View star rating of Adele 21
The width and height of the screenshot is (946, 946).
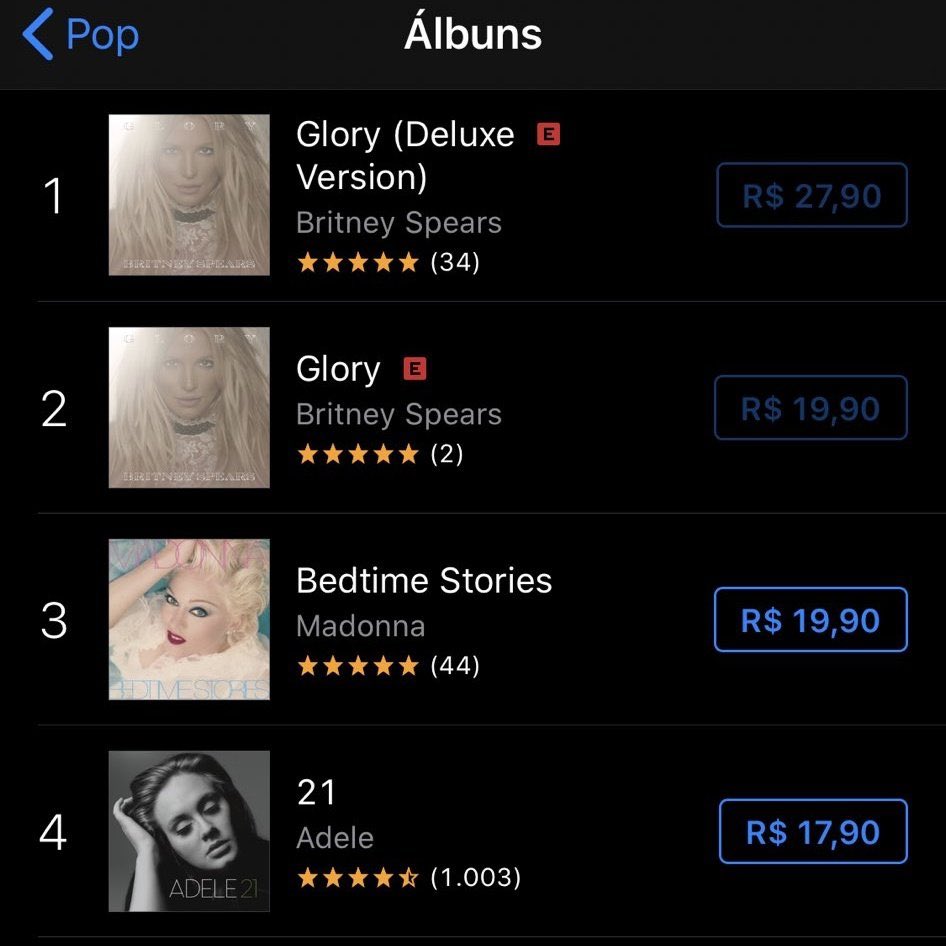coord(358,878)
